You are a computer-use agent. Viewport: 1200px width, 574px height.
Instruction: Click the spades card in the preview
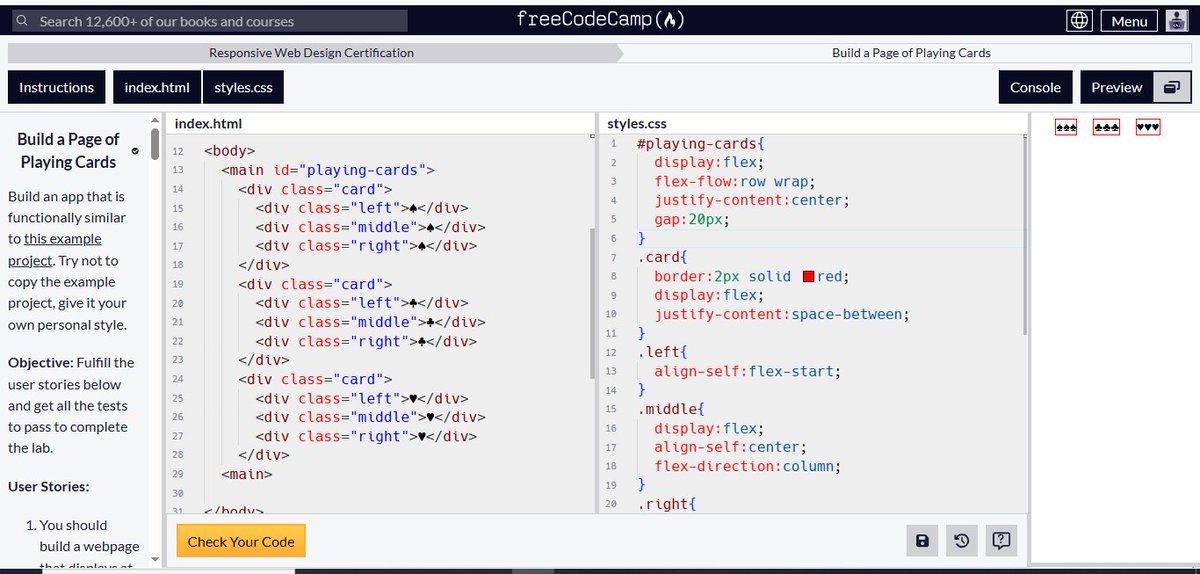coord(1066,128)
